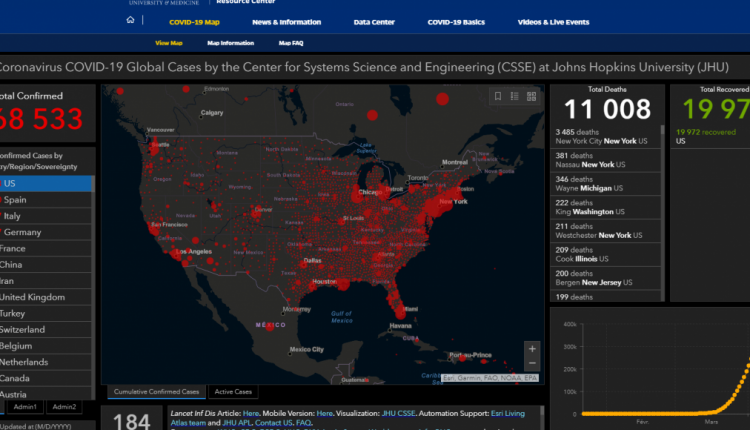Select France in the country list
Viewport: 750px width, 430px height.
click(45, 249)
